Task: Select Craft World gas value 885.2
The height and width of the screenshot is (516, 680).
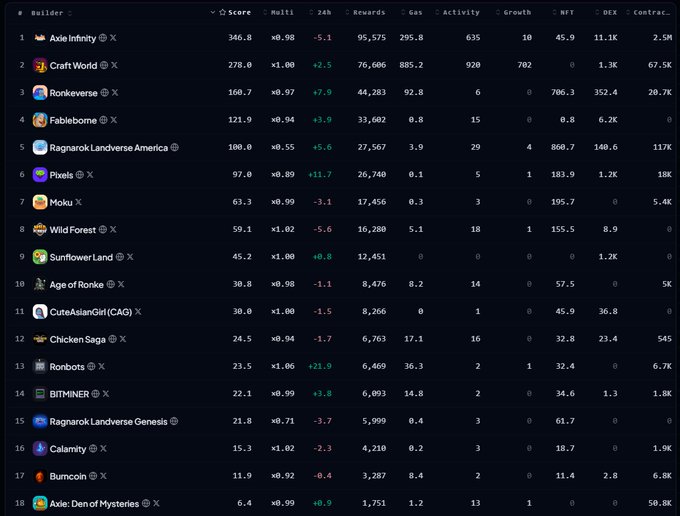Action: (411, 65)
